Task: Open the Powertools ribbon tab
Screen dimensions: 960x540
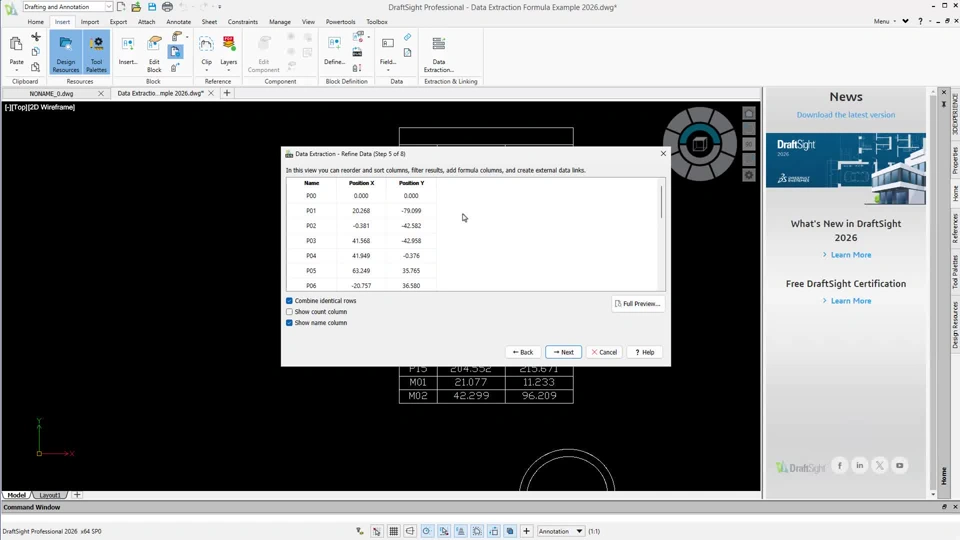Action: pyautogui.click(x=340, y=21)
